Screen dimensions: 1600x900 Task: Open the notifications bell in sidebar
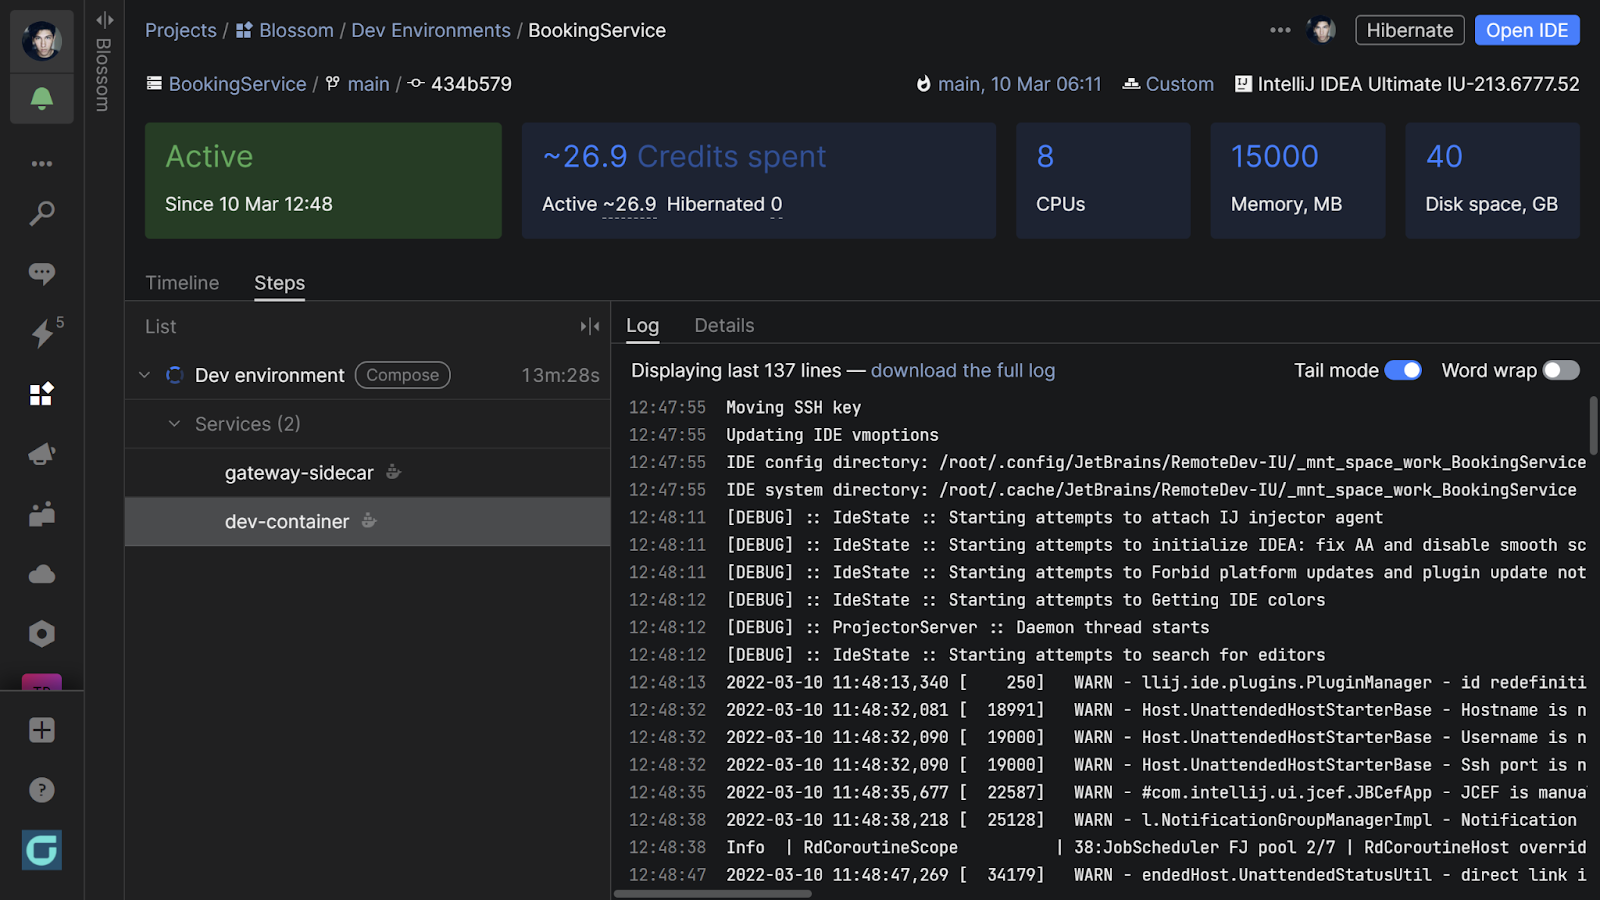42,98
